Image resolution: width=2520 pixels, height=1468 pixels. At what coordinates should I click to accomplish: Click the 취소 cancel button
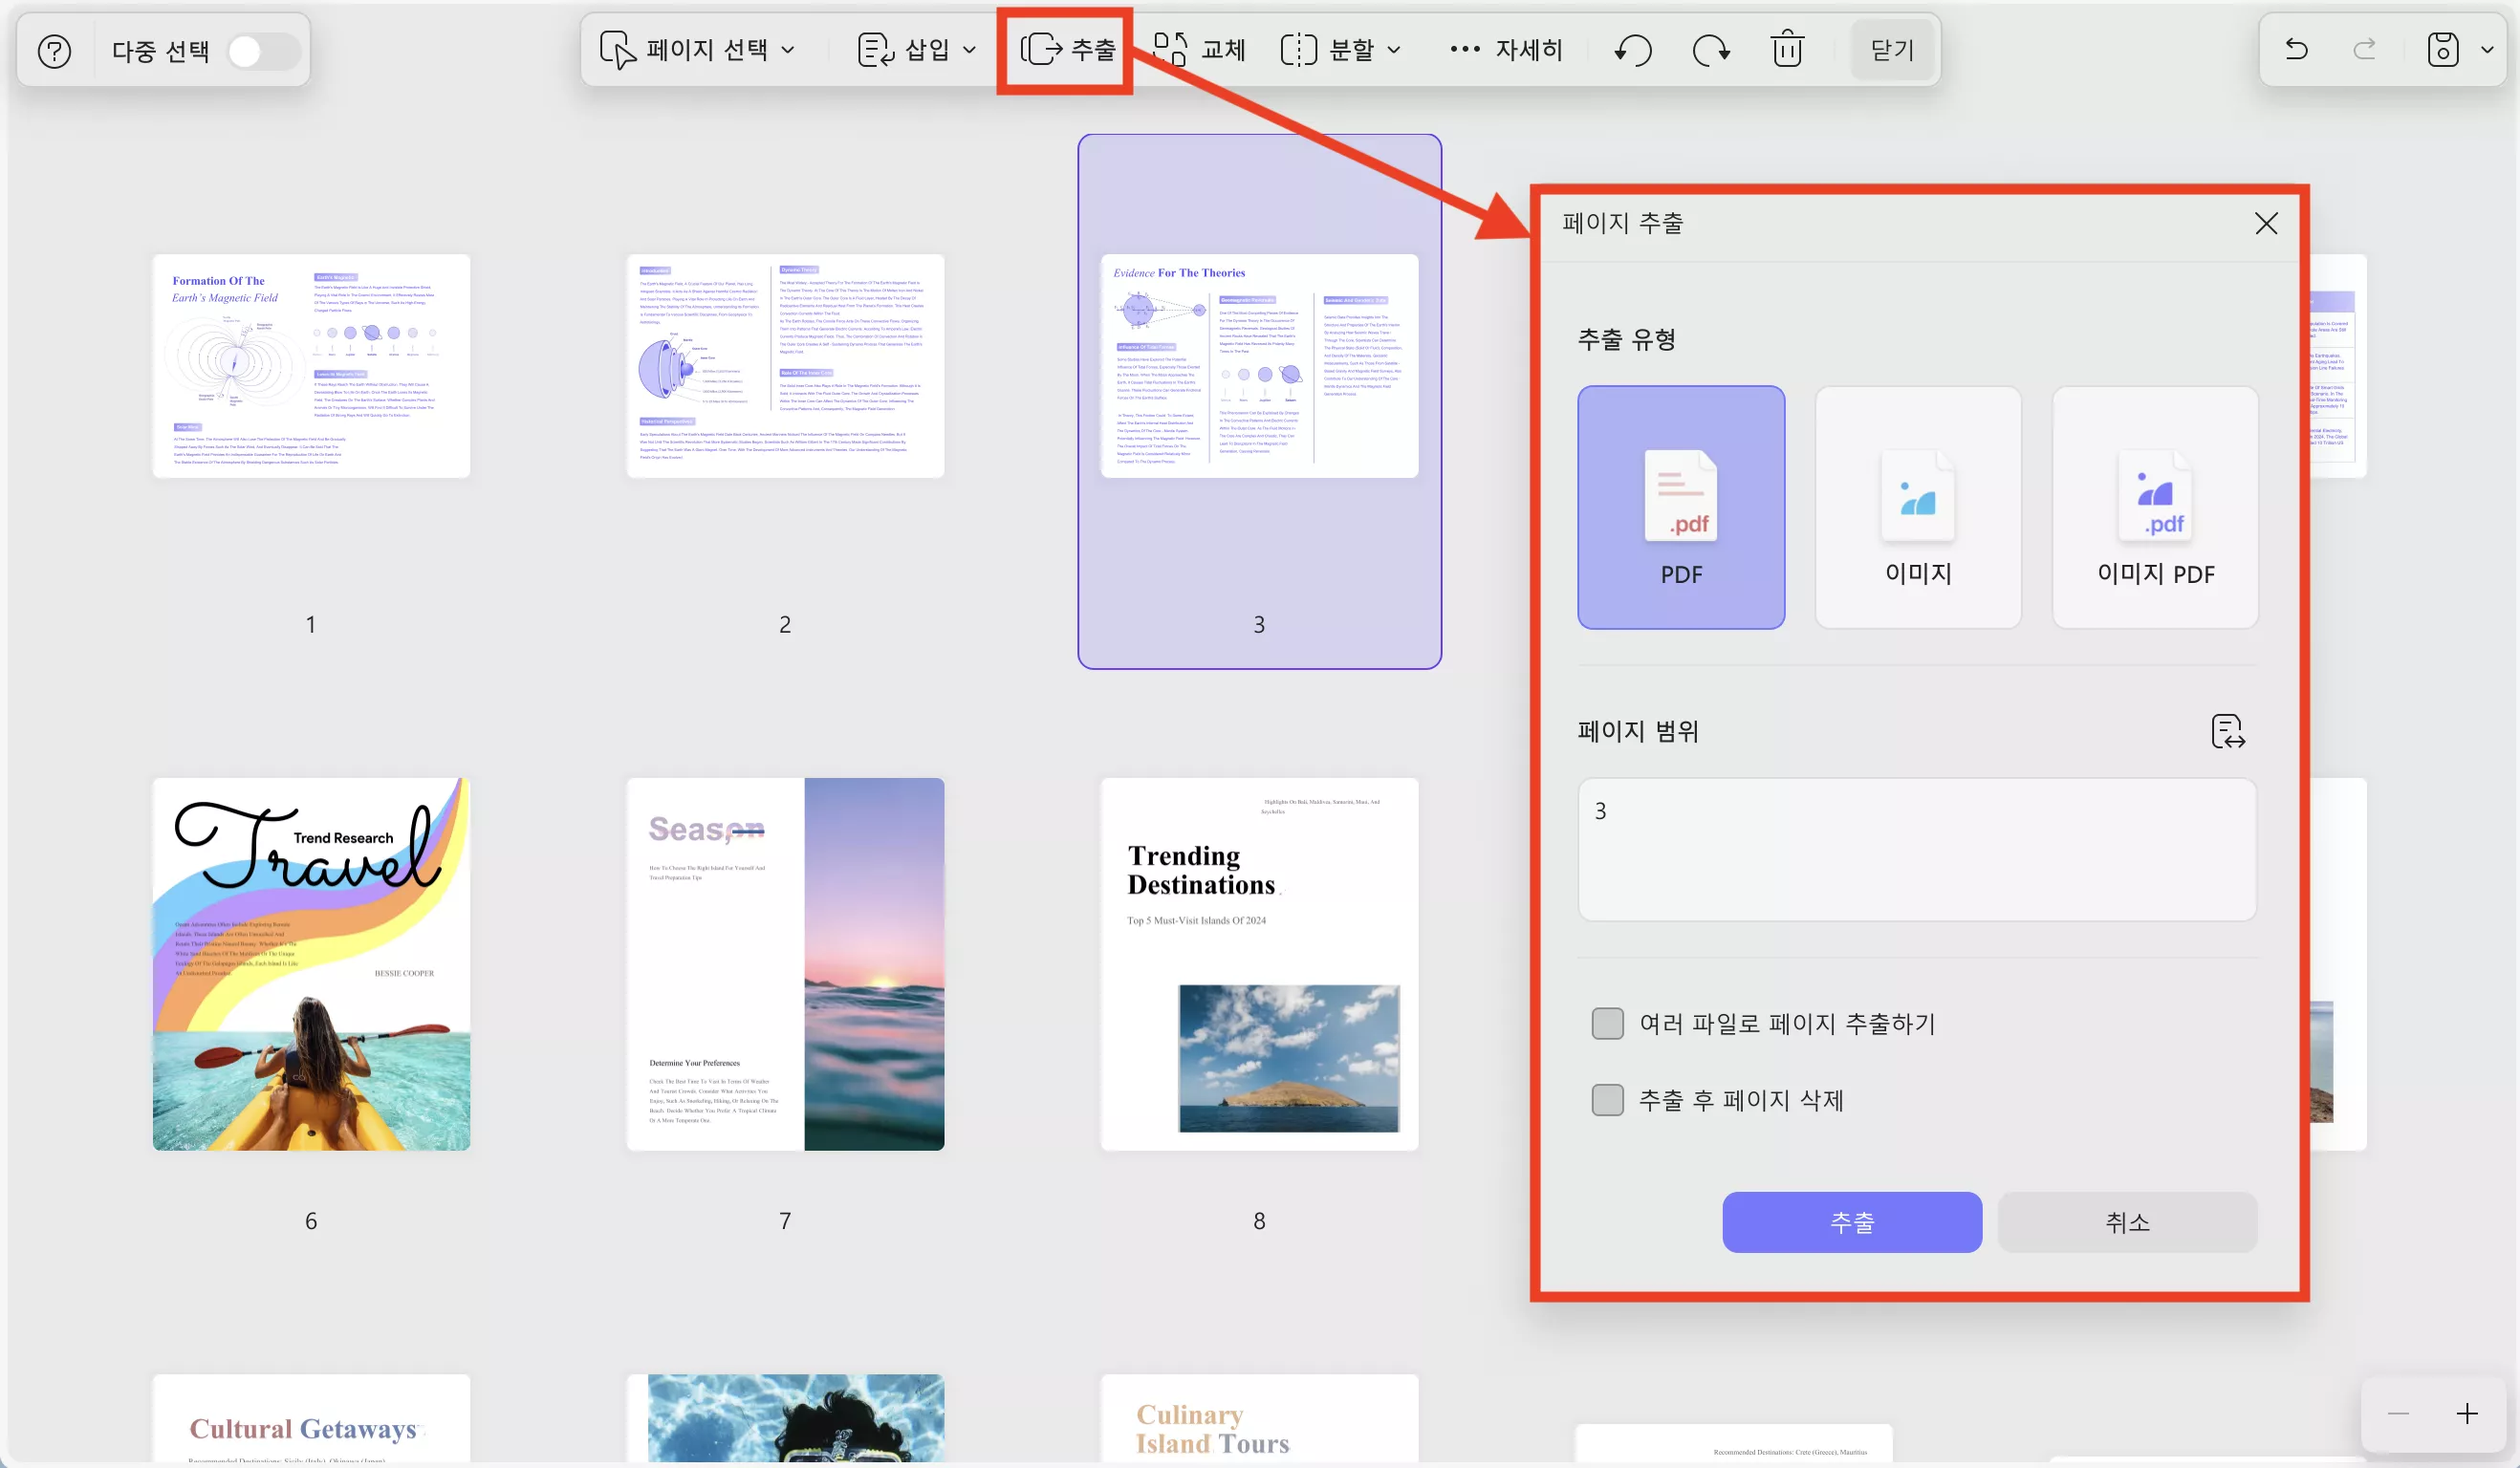coord(2127,1222)
